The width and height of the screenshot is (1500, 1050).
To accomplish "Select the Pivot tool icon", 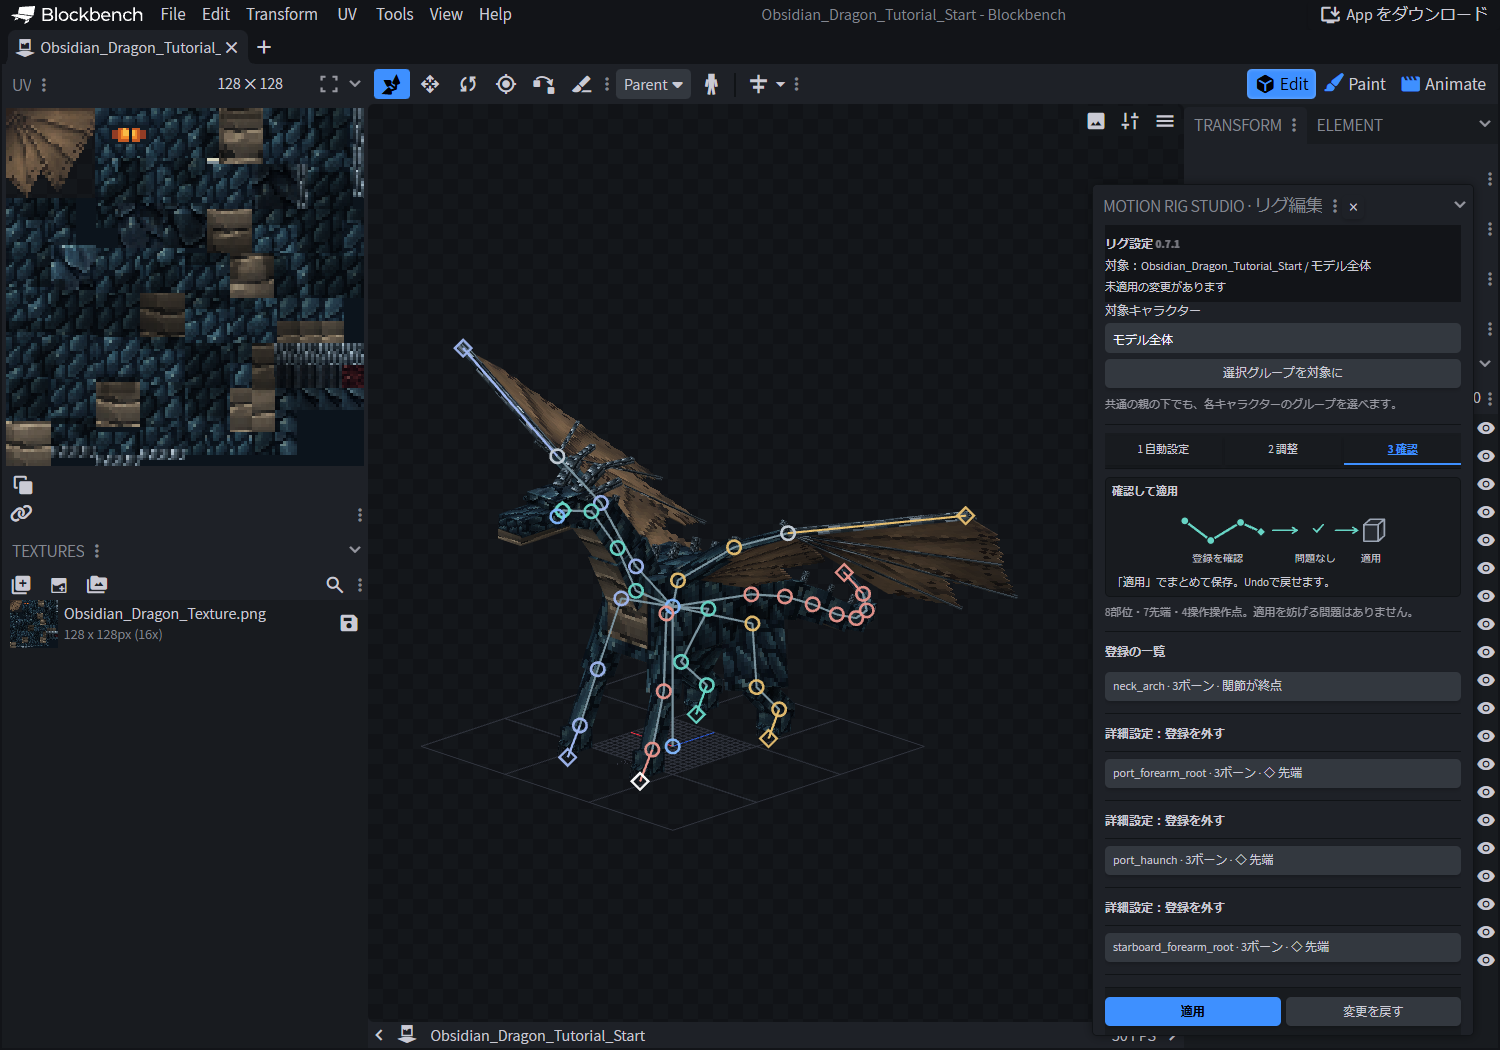I will pyautogui.click(x=506, y=84).
